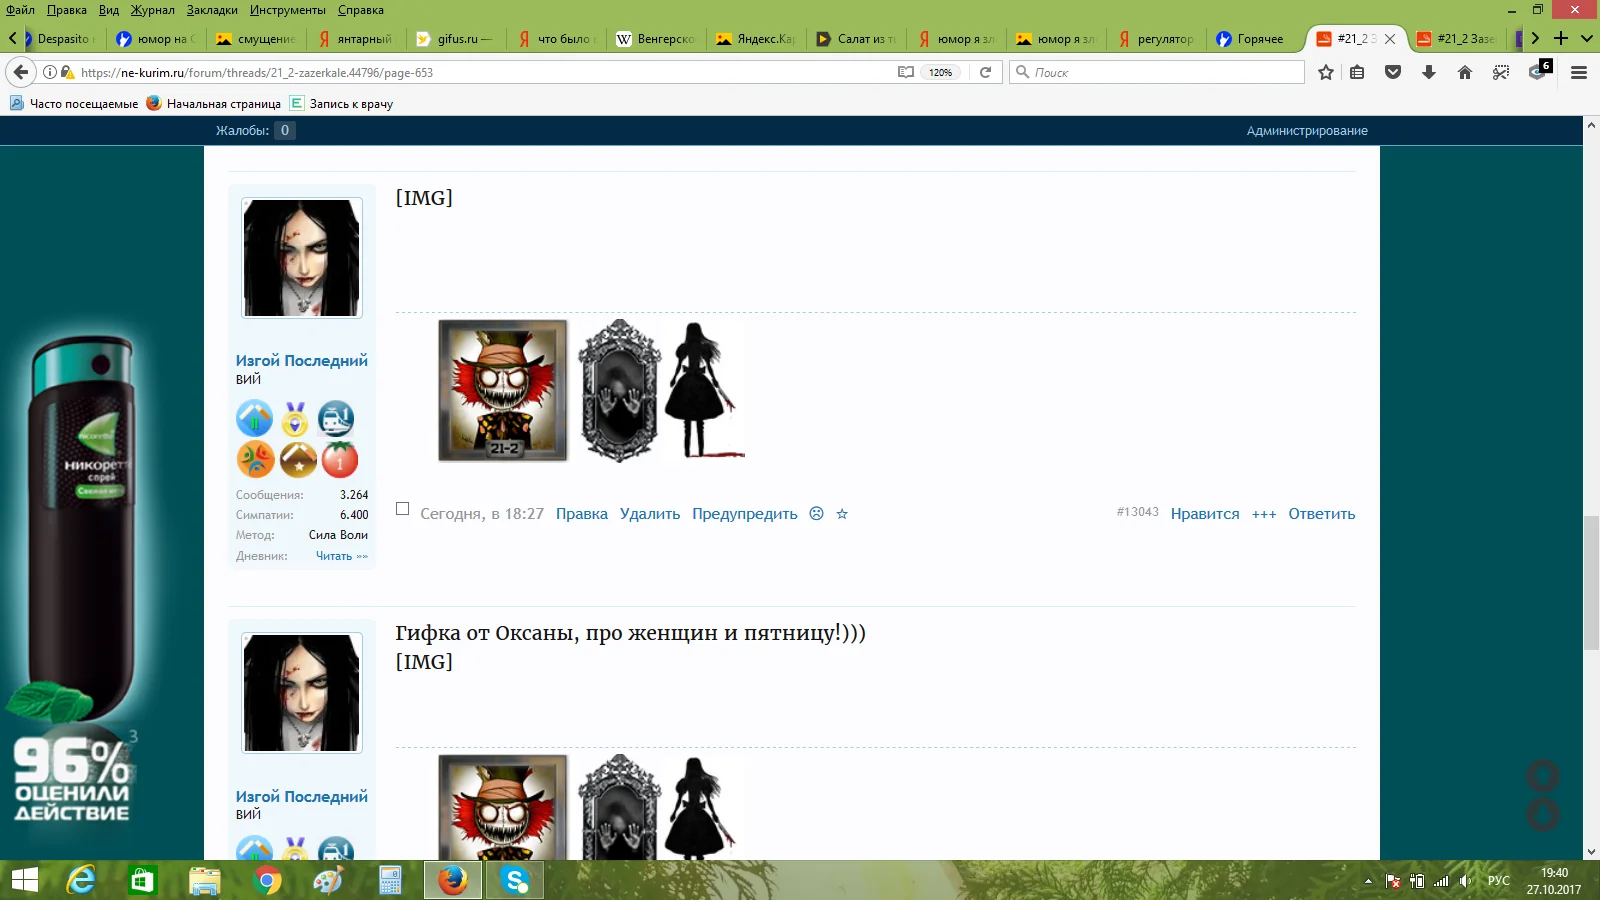Click the medal badge in first post profile
The width and height of the screenshot is (1600, 900).
coord(295,419)
